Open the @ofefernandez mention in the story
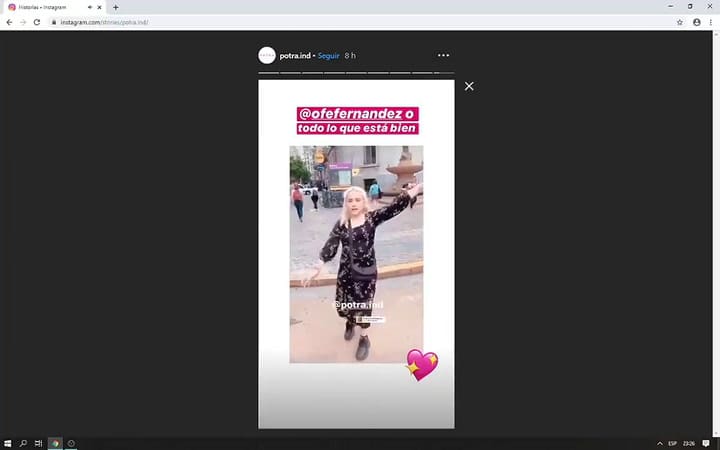The width and height of the screenshot is (720, 450). tap(350, 113)
